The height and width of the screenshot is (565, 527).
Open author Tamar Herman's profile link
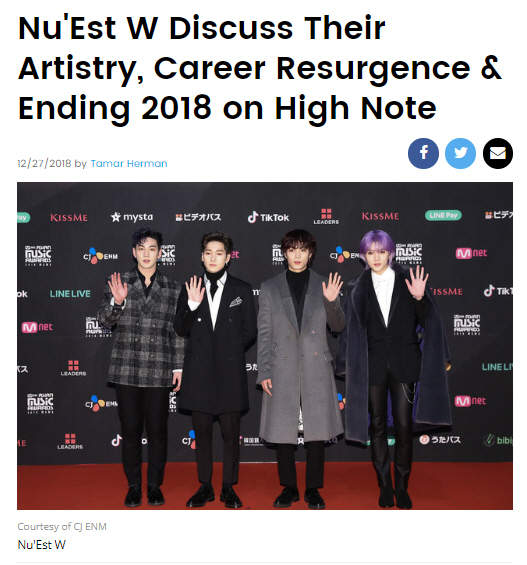129,164
